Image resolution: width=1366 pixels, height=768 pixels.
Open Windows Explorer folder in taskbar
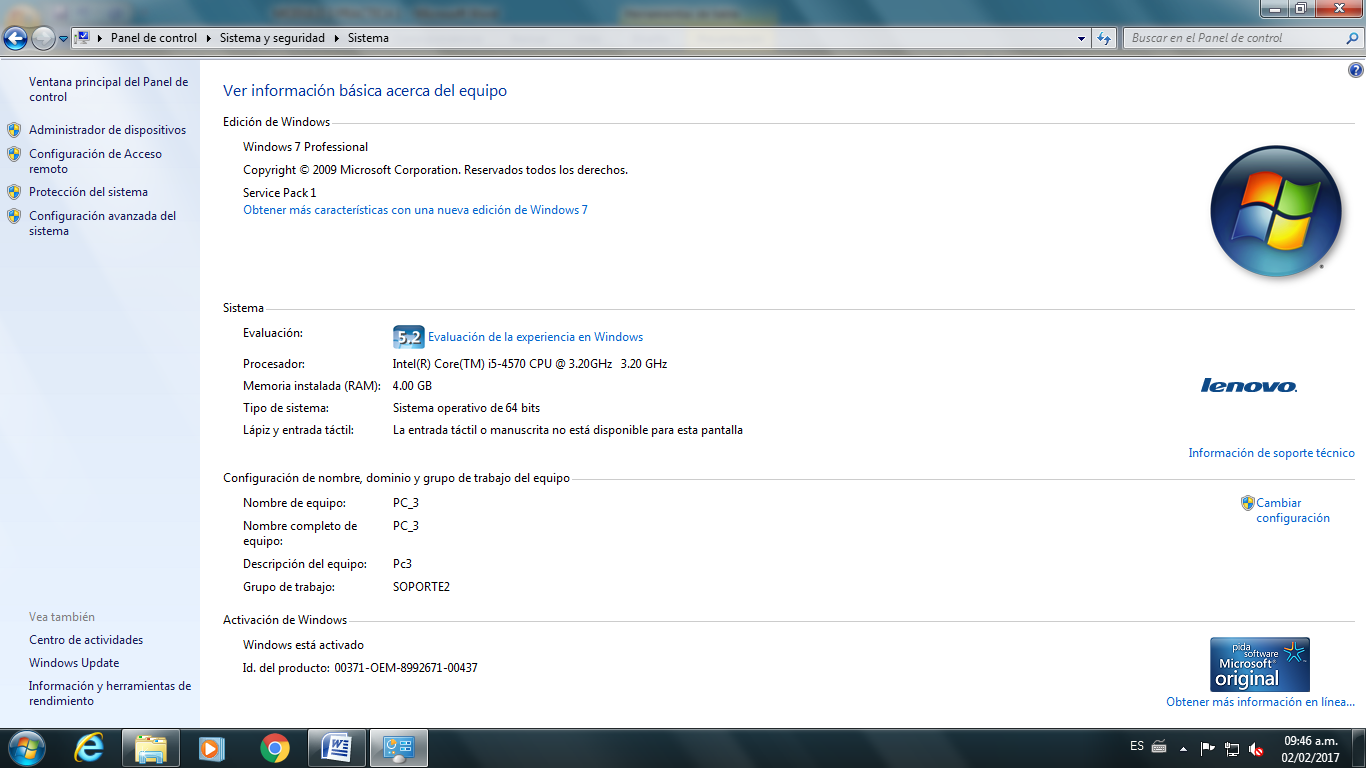(x=151, y=748)
